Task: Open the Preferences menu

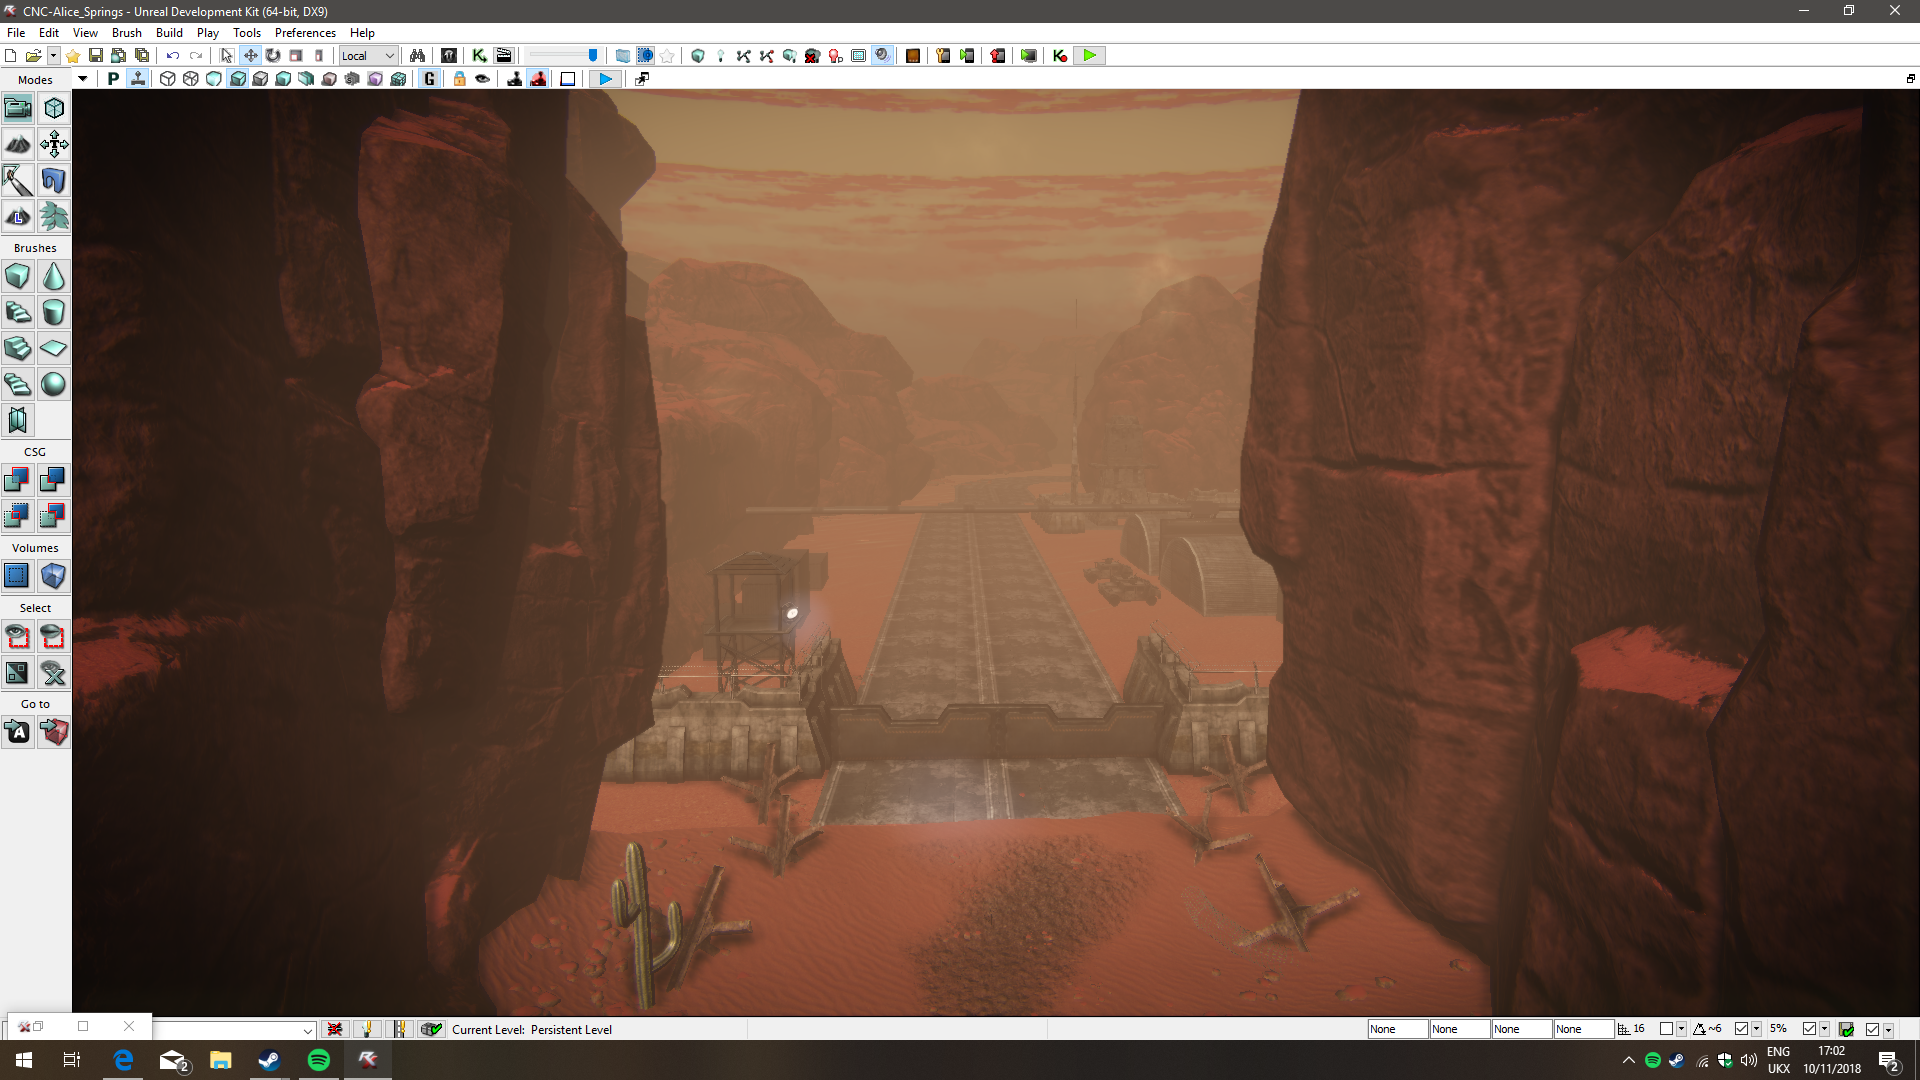Action: point(305,33)
